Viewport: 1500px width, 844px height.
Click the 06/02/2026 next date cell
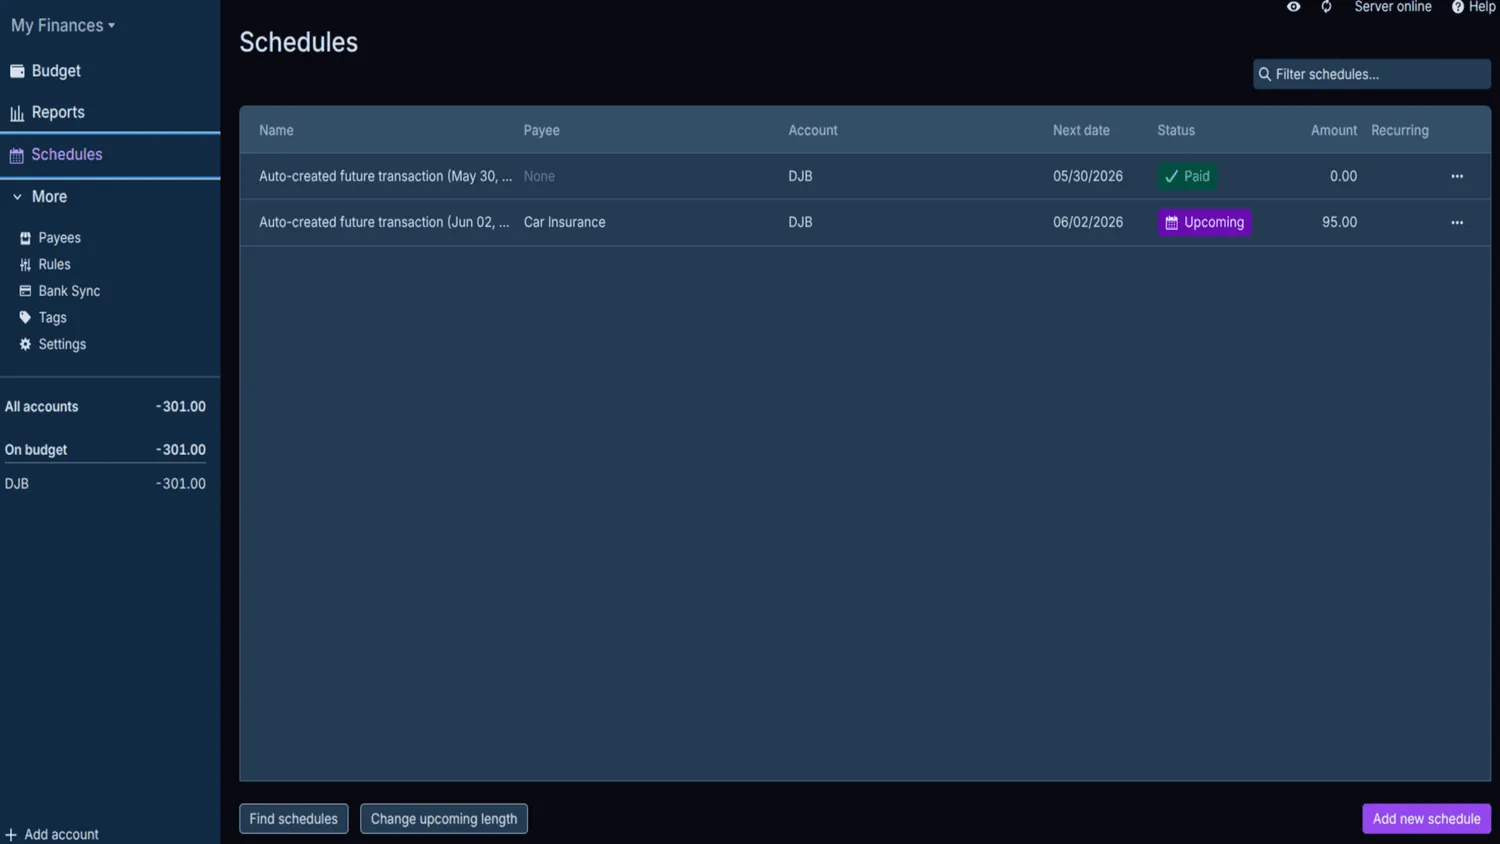point(1088,222)
